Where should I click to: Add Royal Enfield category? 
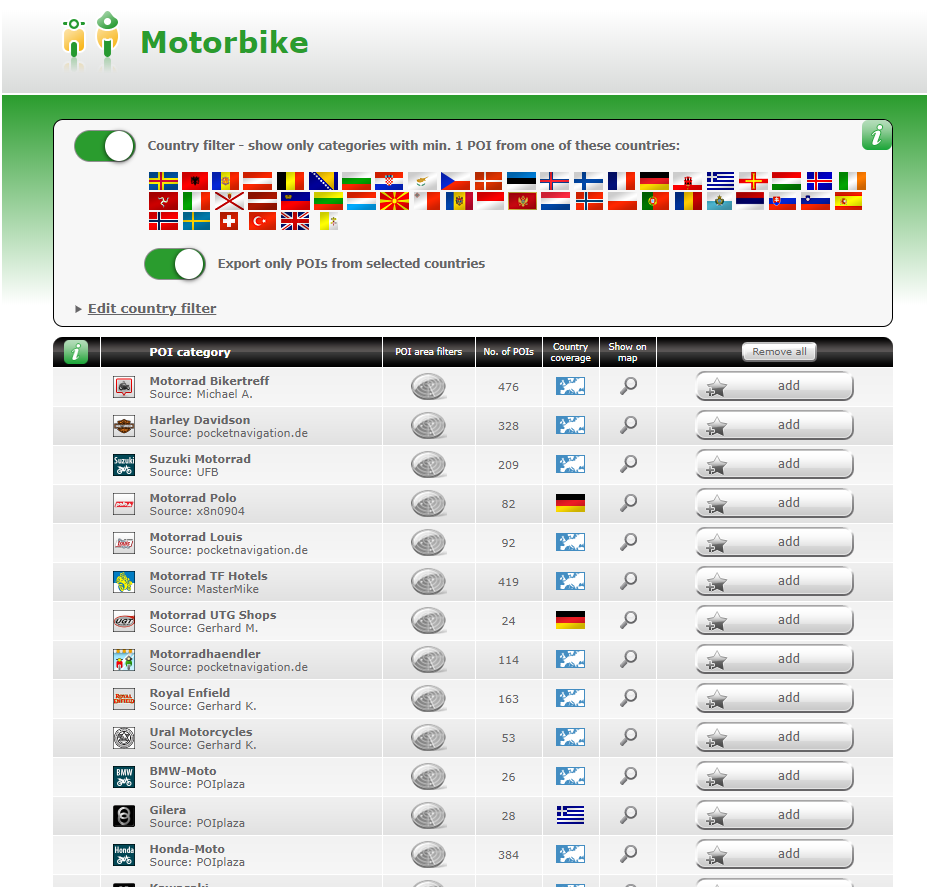click(774, 699)
